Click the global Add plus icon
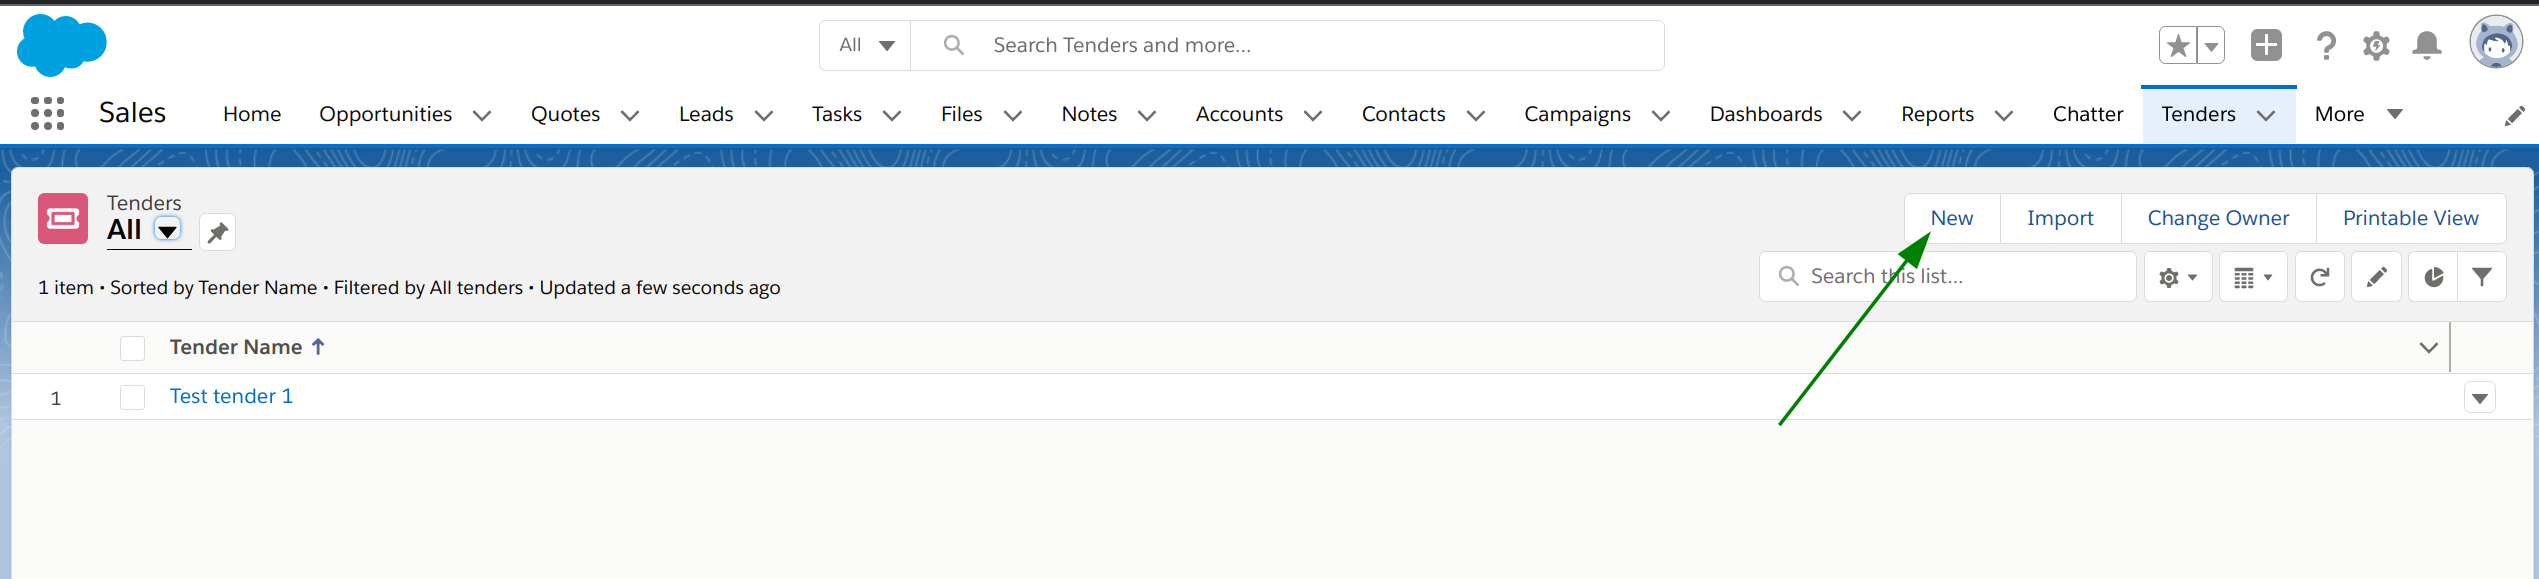The width and height of the screenshot is (2539, 579). tap(2266, 45)
